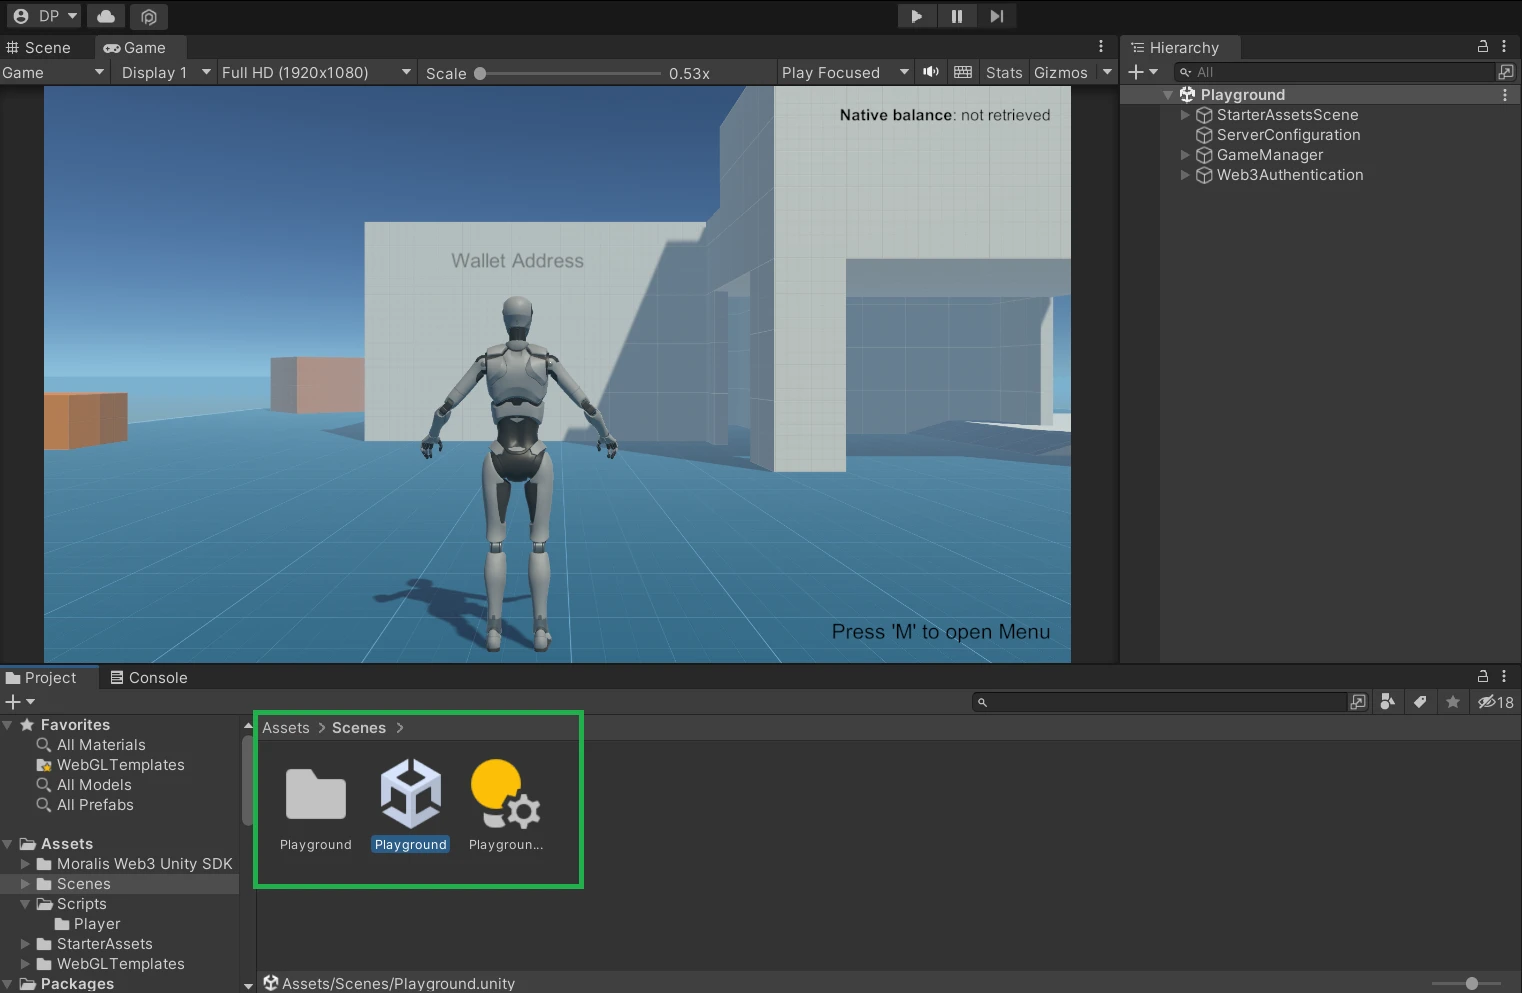Click Assets in the breadcrumb path
The width and height of the screenshot is (1522, 993).
tap(286, 727)
